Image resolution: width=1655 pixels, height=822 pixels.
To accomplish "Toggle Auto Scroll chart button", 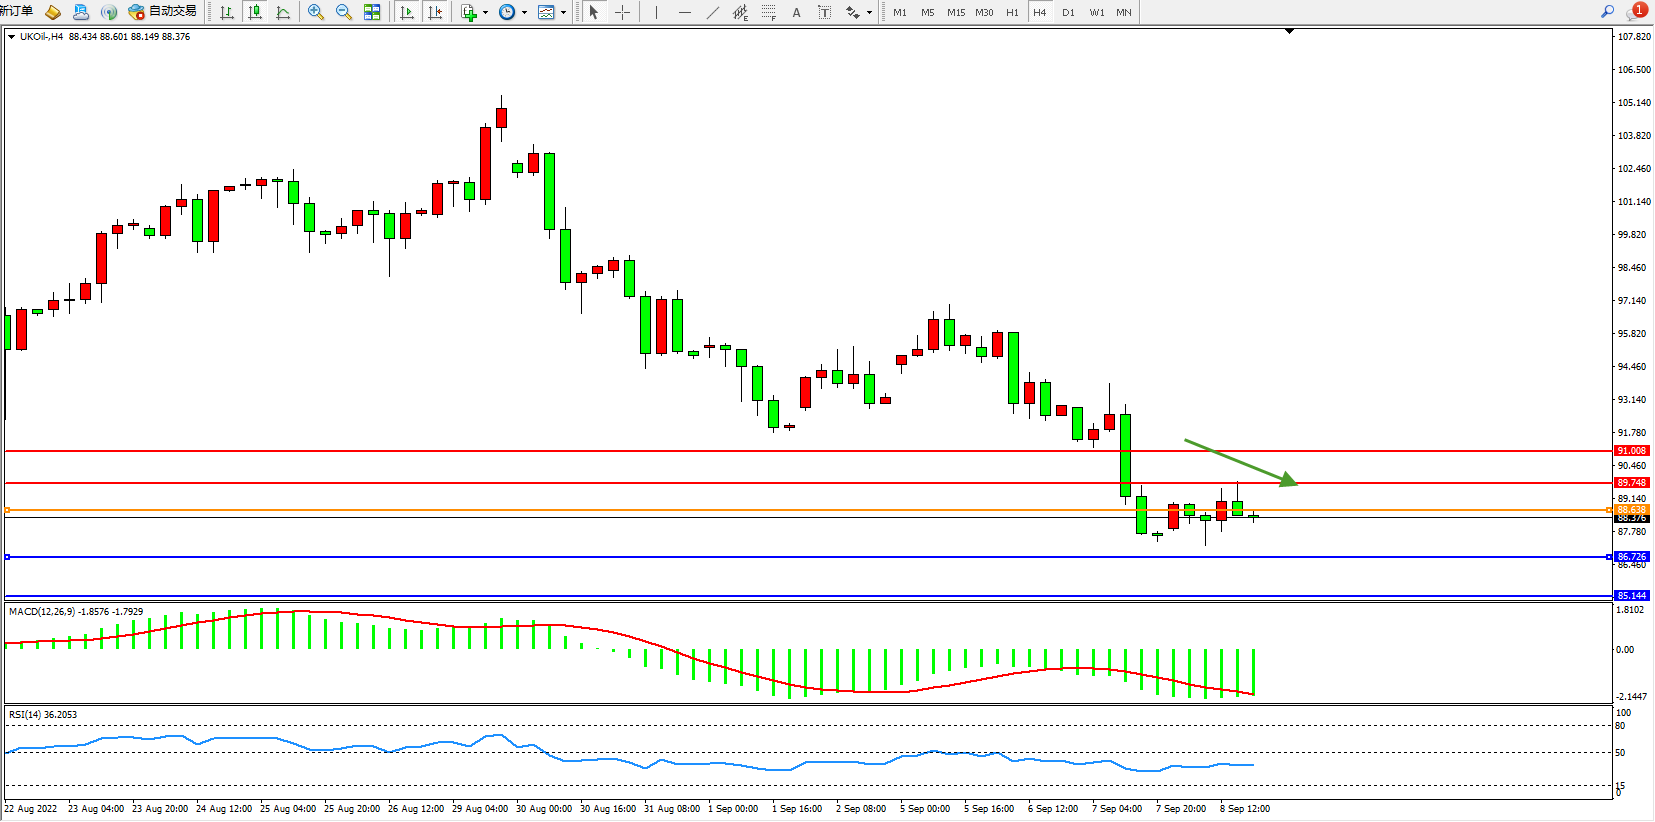I will tap(406, 12).
